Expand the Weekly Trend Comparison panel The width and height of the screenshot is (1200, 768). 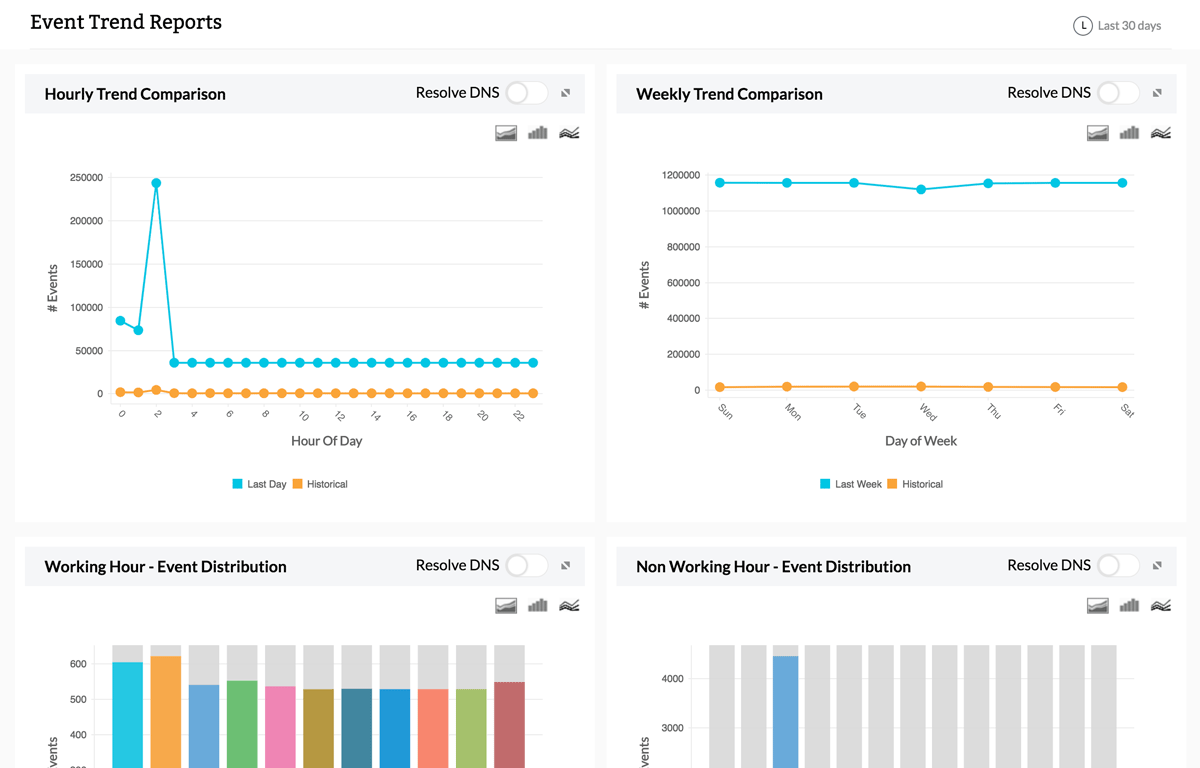1157,93
